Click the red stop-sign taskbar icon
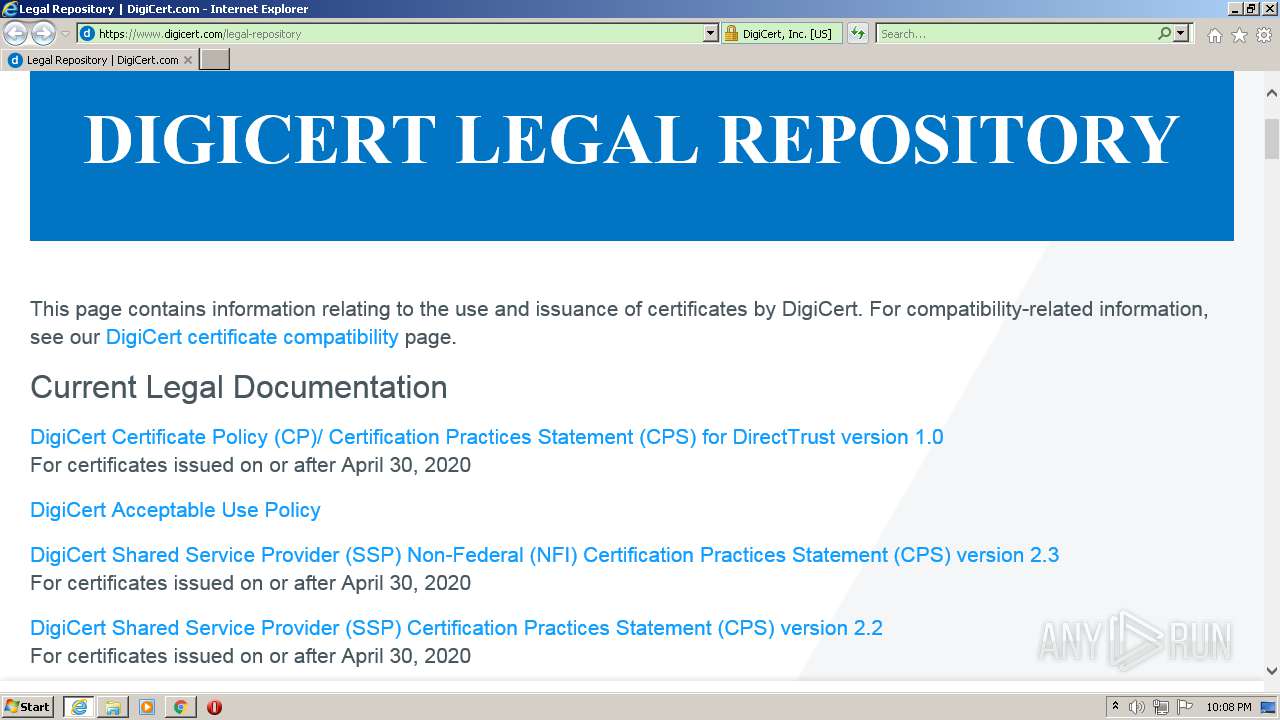 (214, 707)
